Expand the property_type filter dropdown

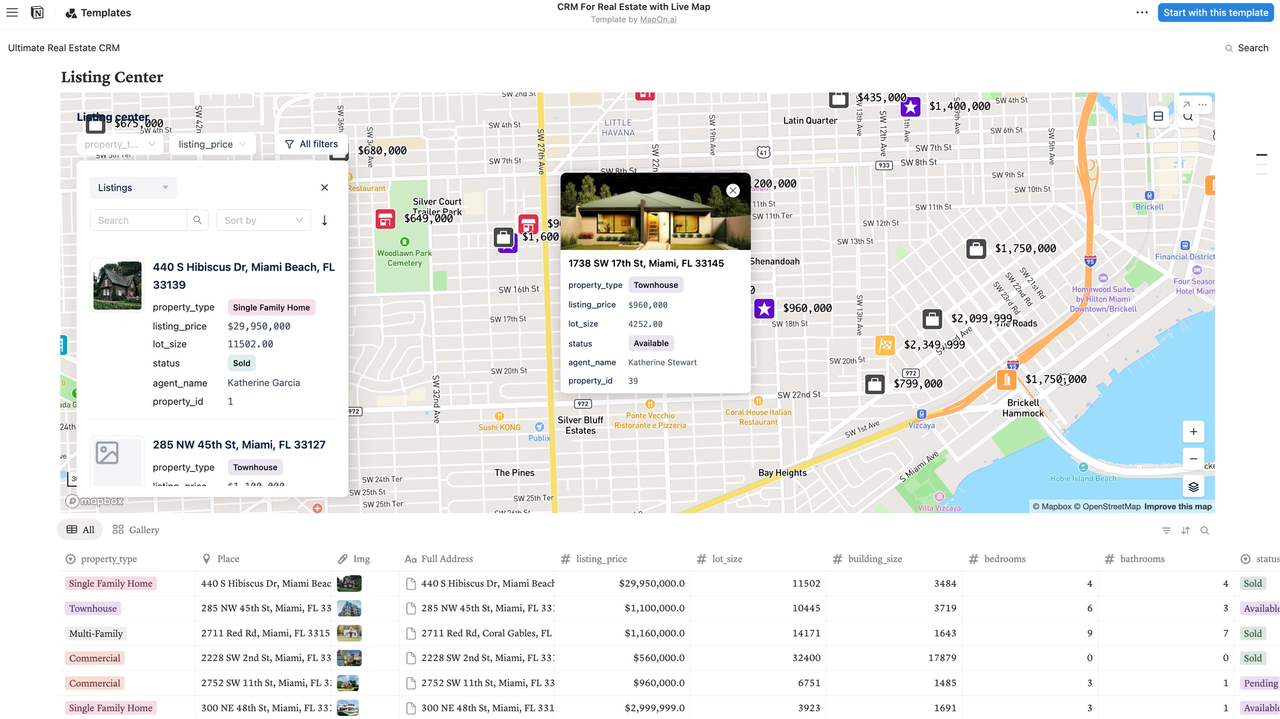pos(120,144)
